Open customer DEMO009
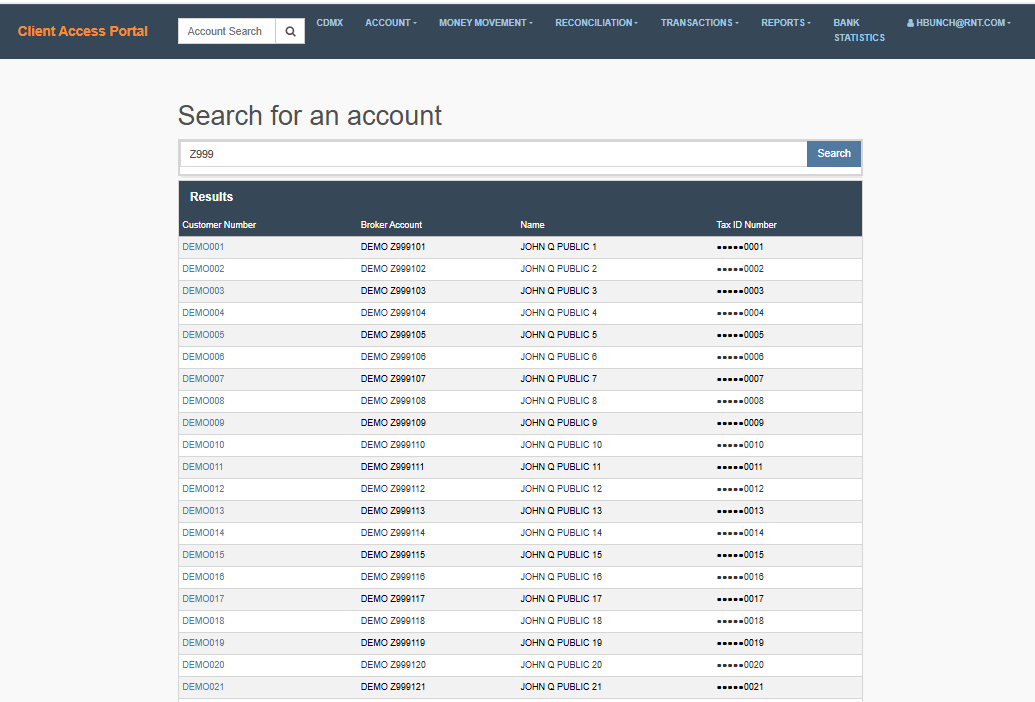 point(203,423)
